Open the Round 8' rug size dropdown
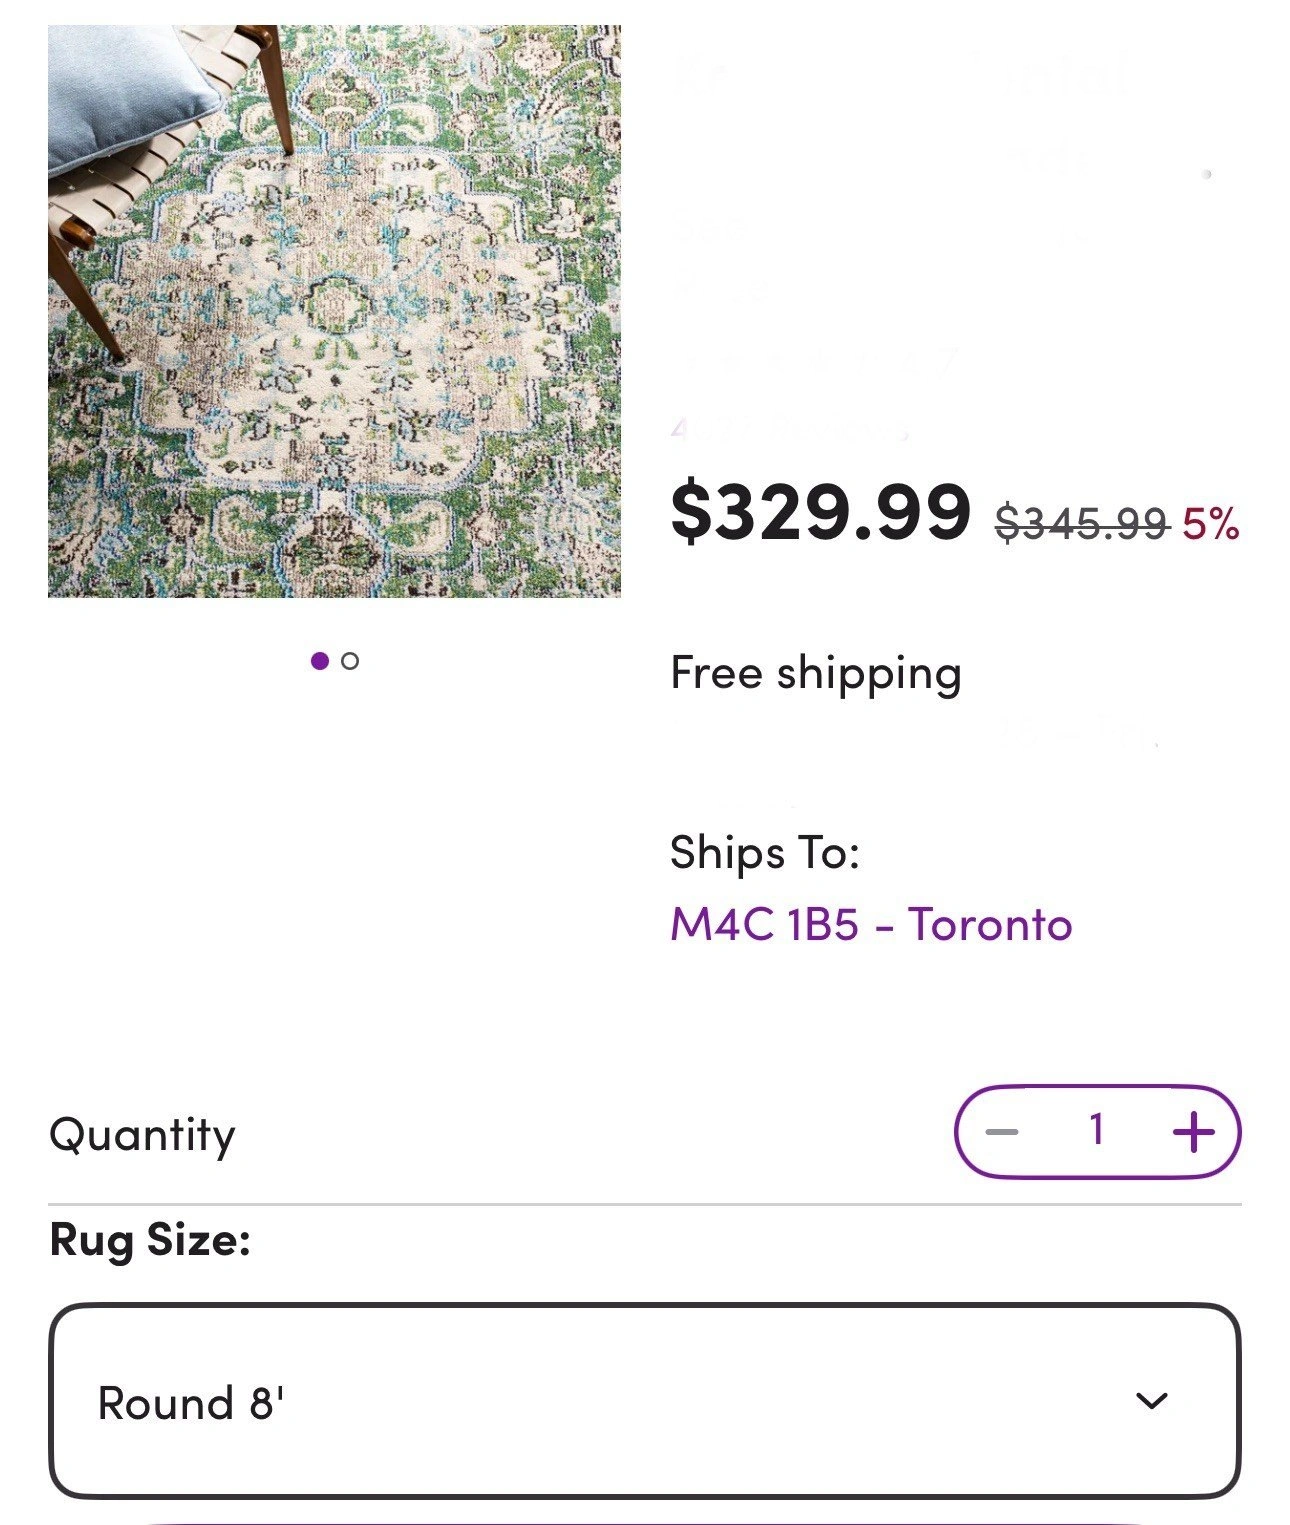Viewport: 1290px width, 1525px height. 644,1401
